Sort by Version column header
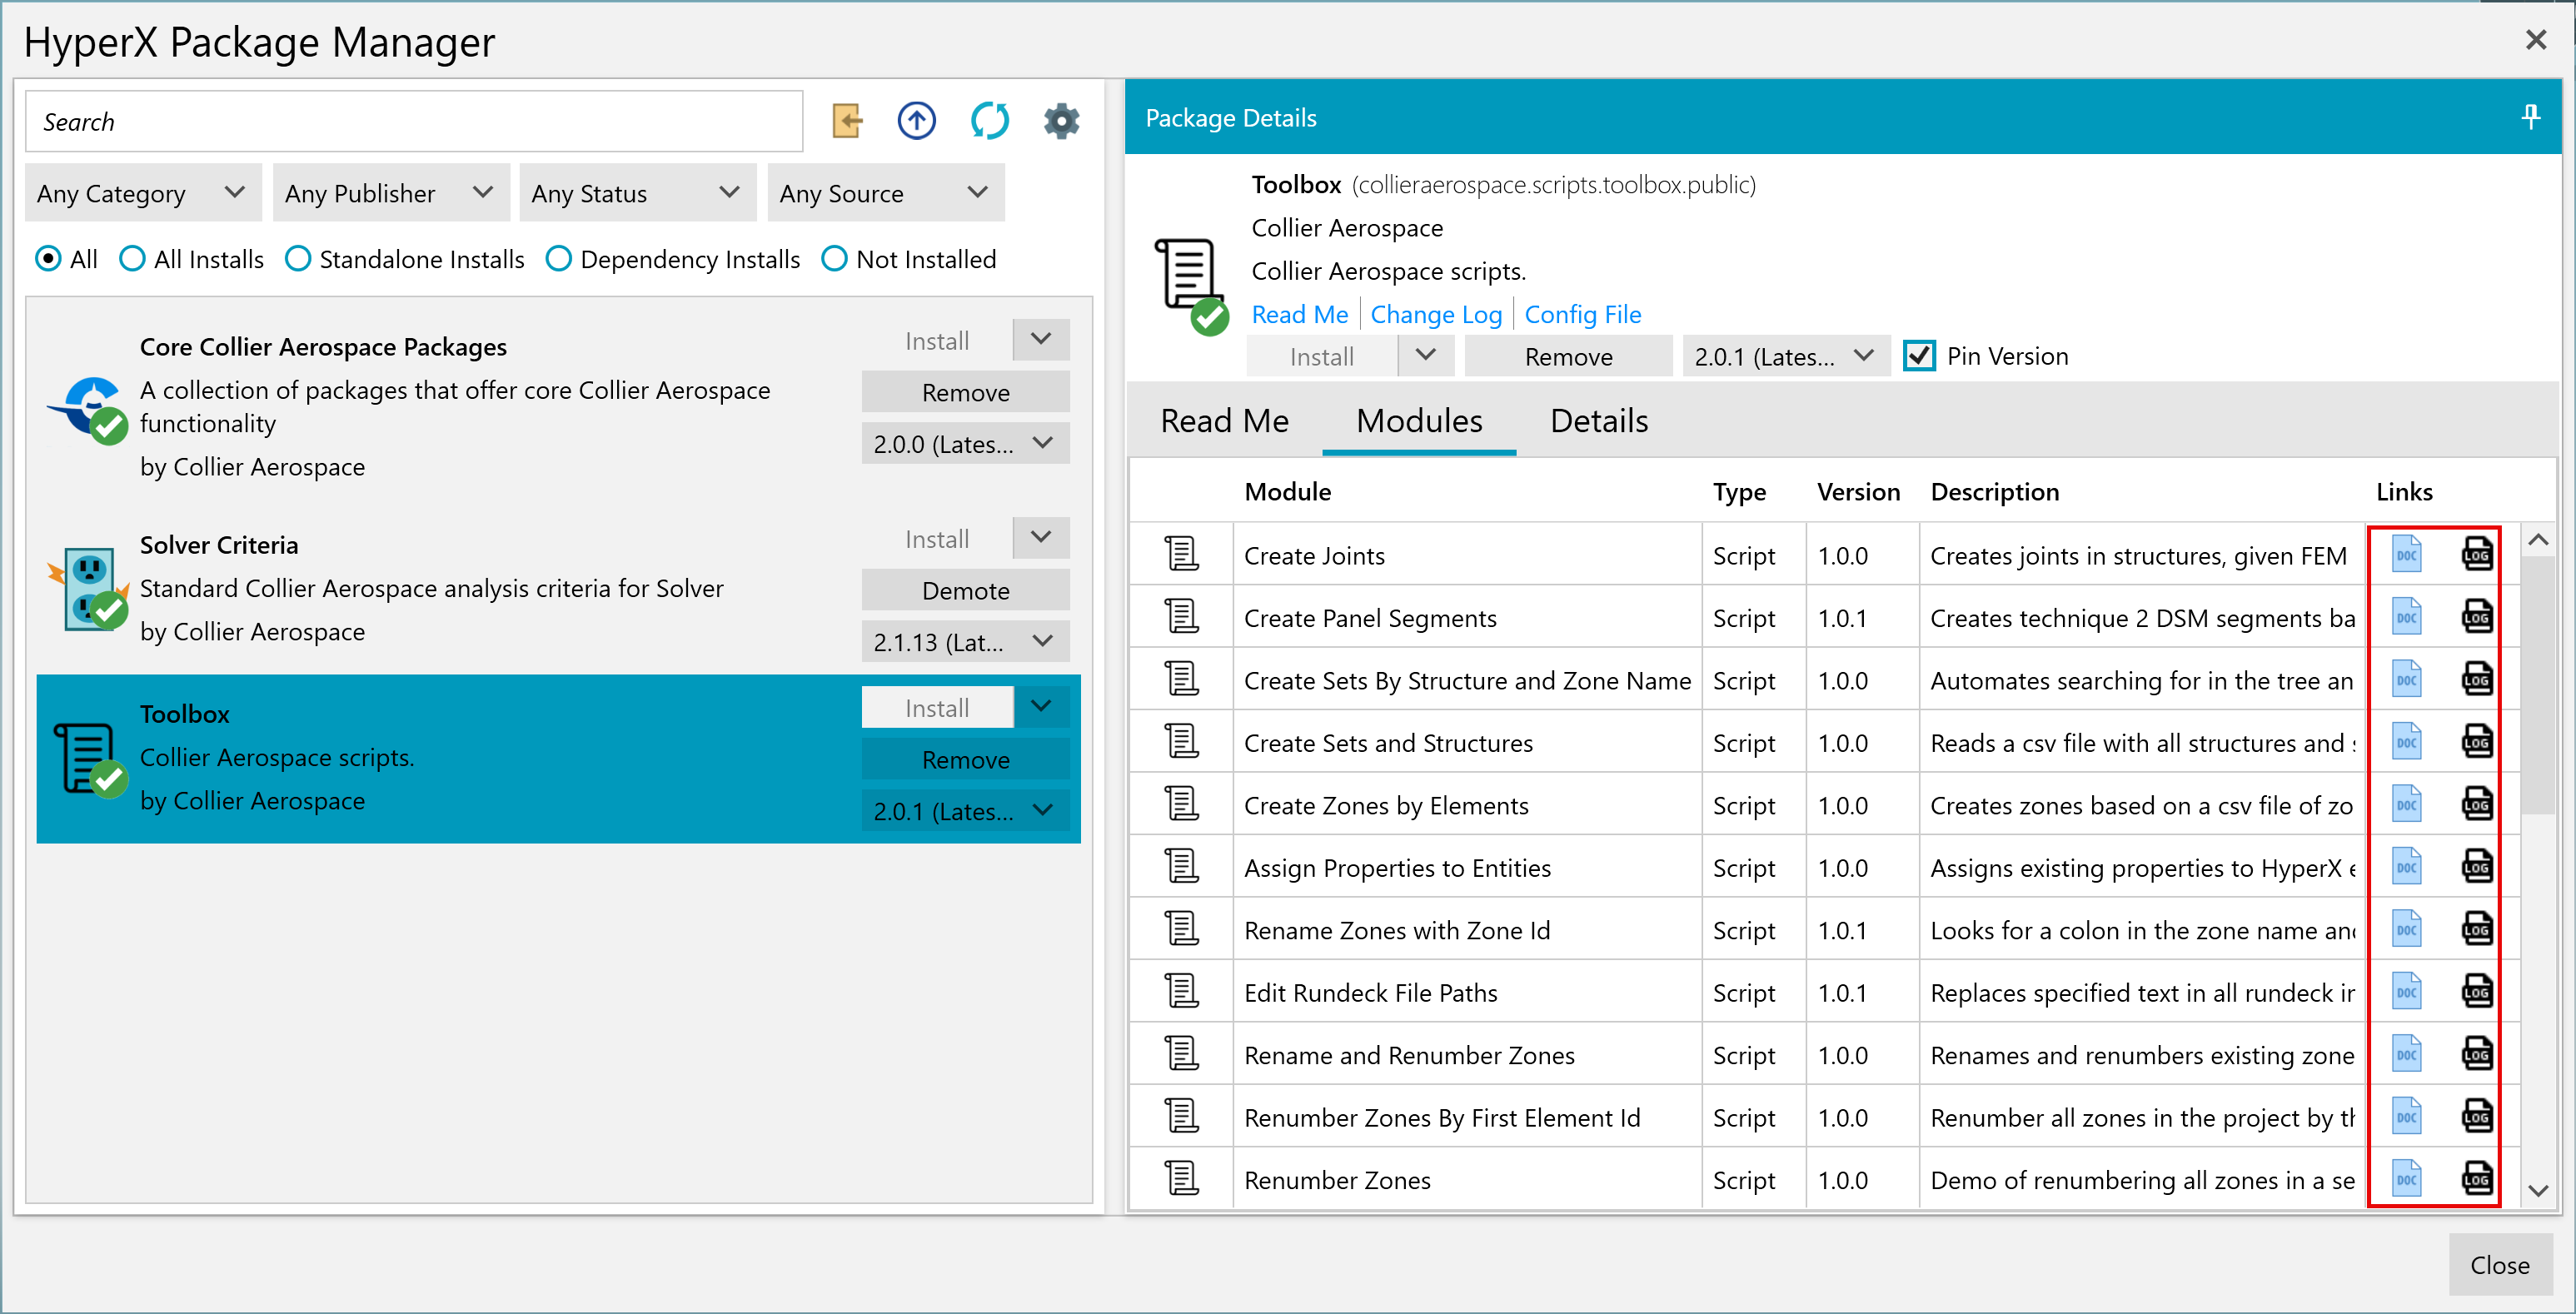This screenshot has width=2576, height=1314. (x=1858, y=491)
